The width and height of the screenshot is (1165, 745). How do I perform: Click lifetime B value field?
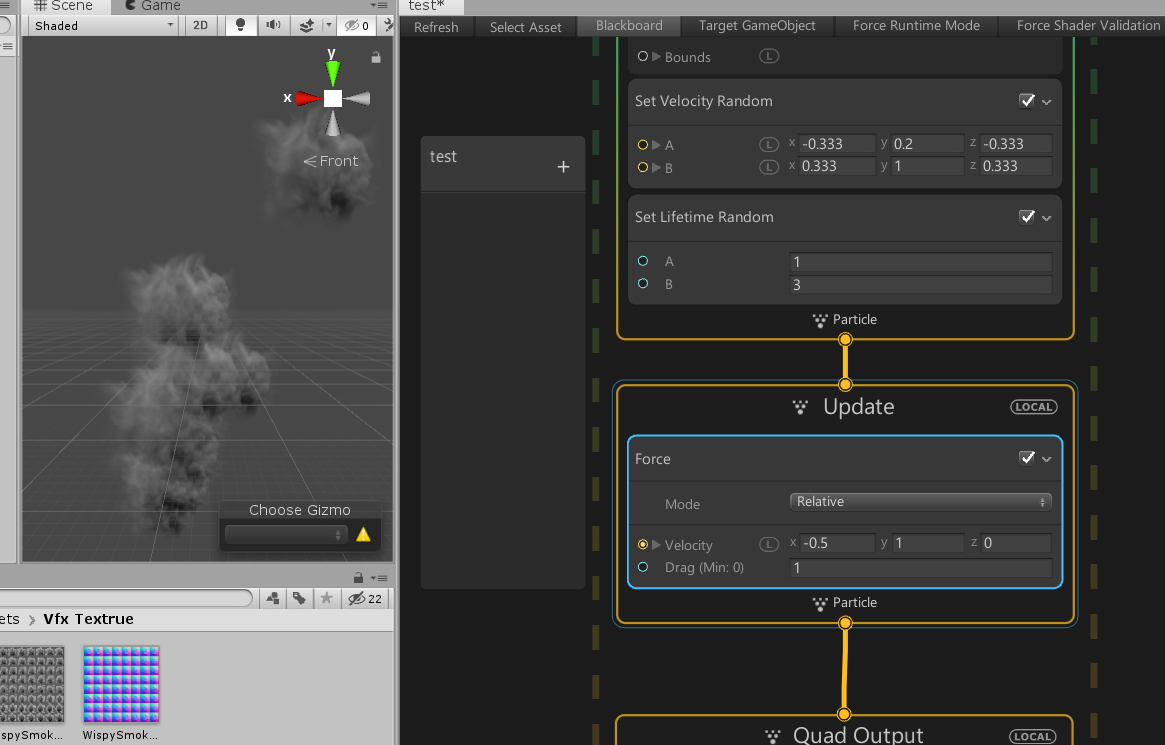click(x=921, y=284)
